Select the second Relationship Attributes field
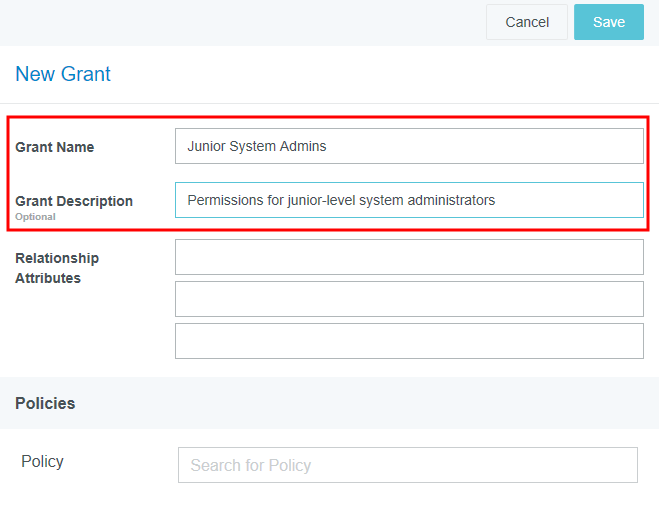659x517 pixels. click(x=409, y=299)
